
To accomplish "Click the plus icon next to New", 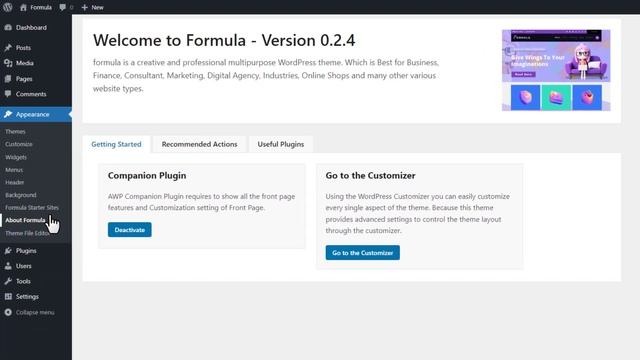I will [x=84, y=7].
